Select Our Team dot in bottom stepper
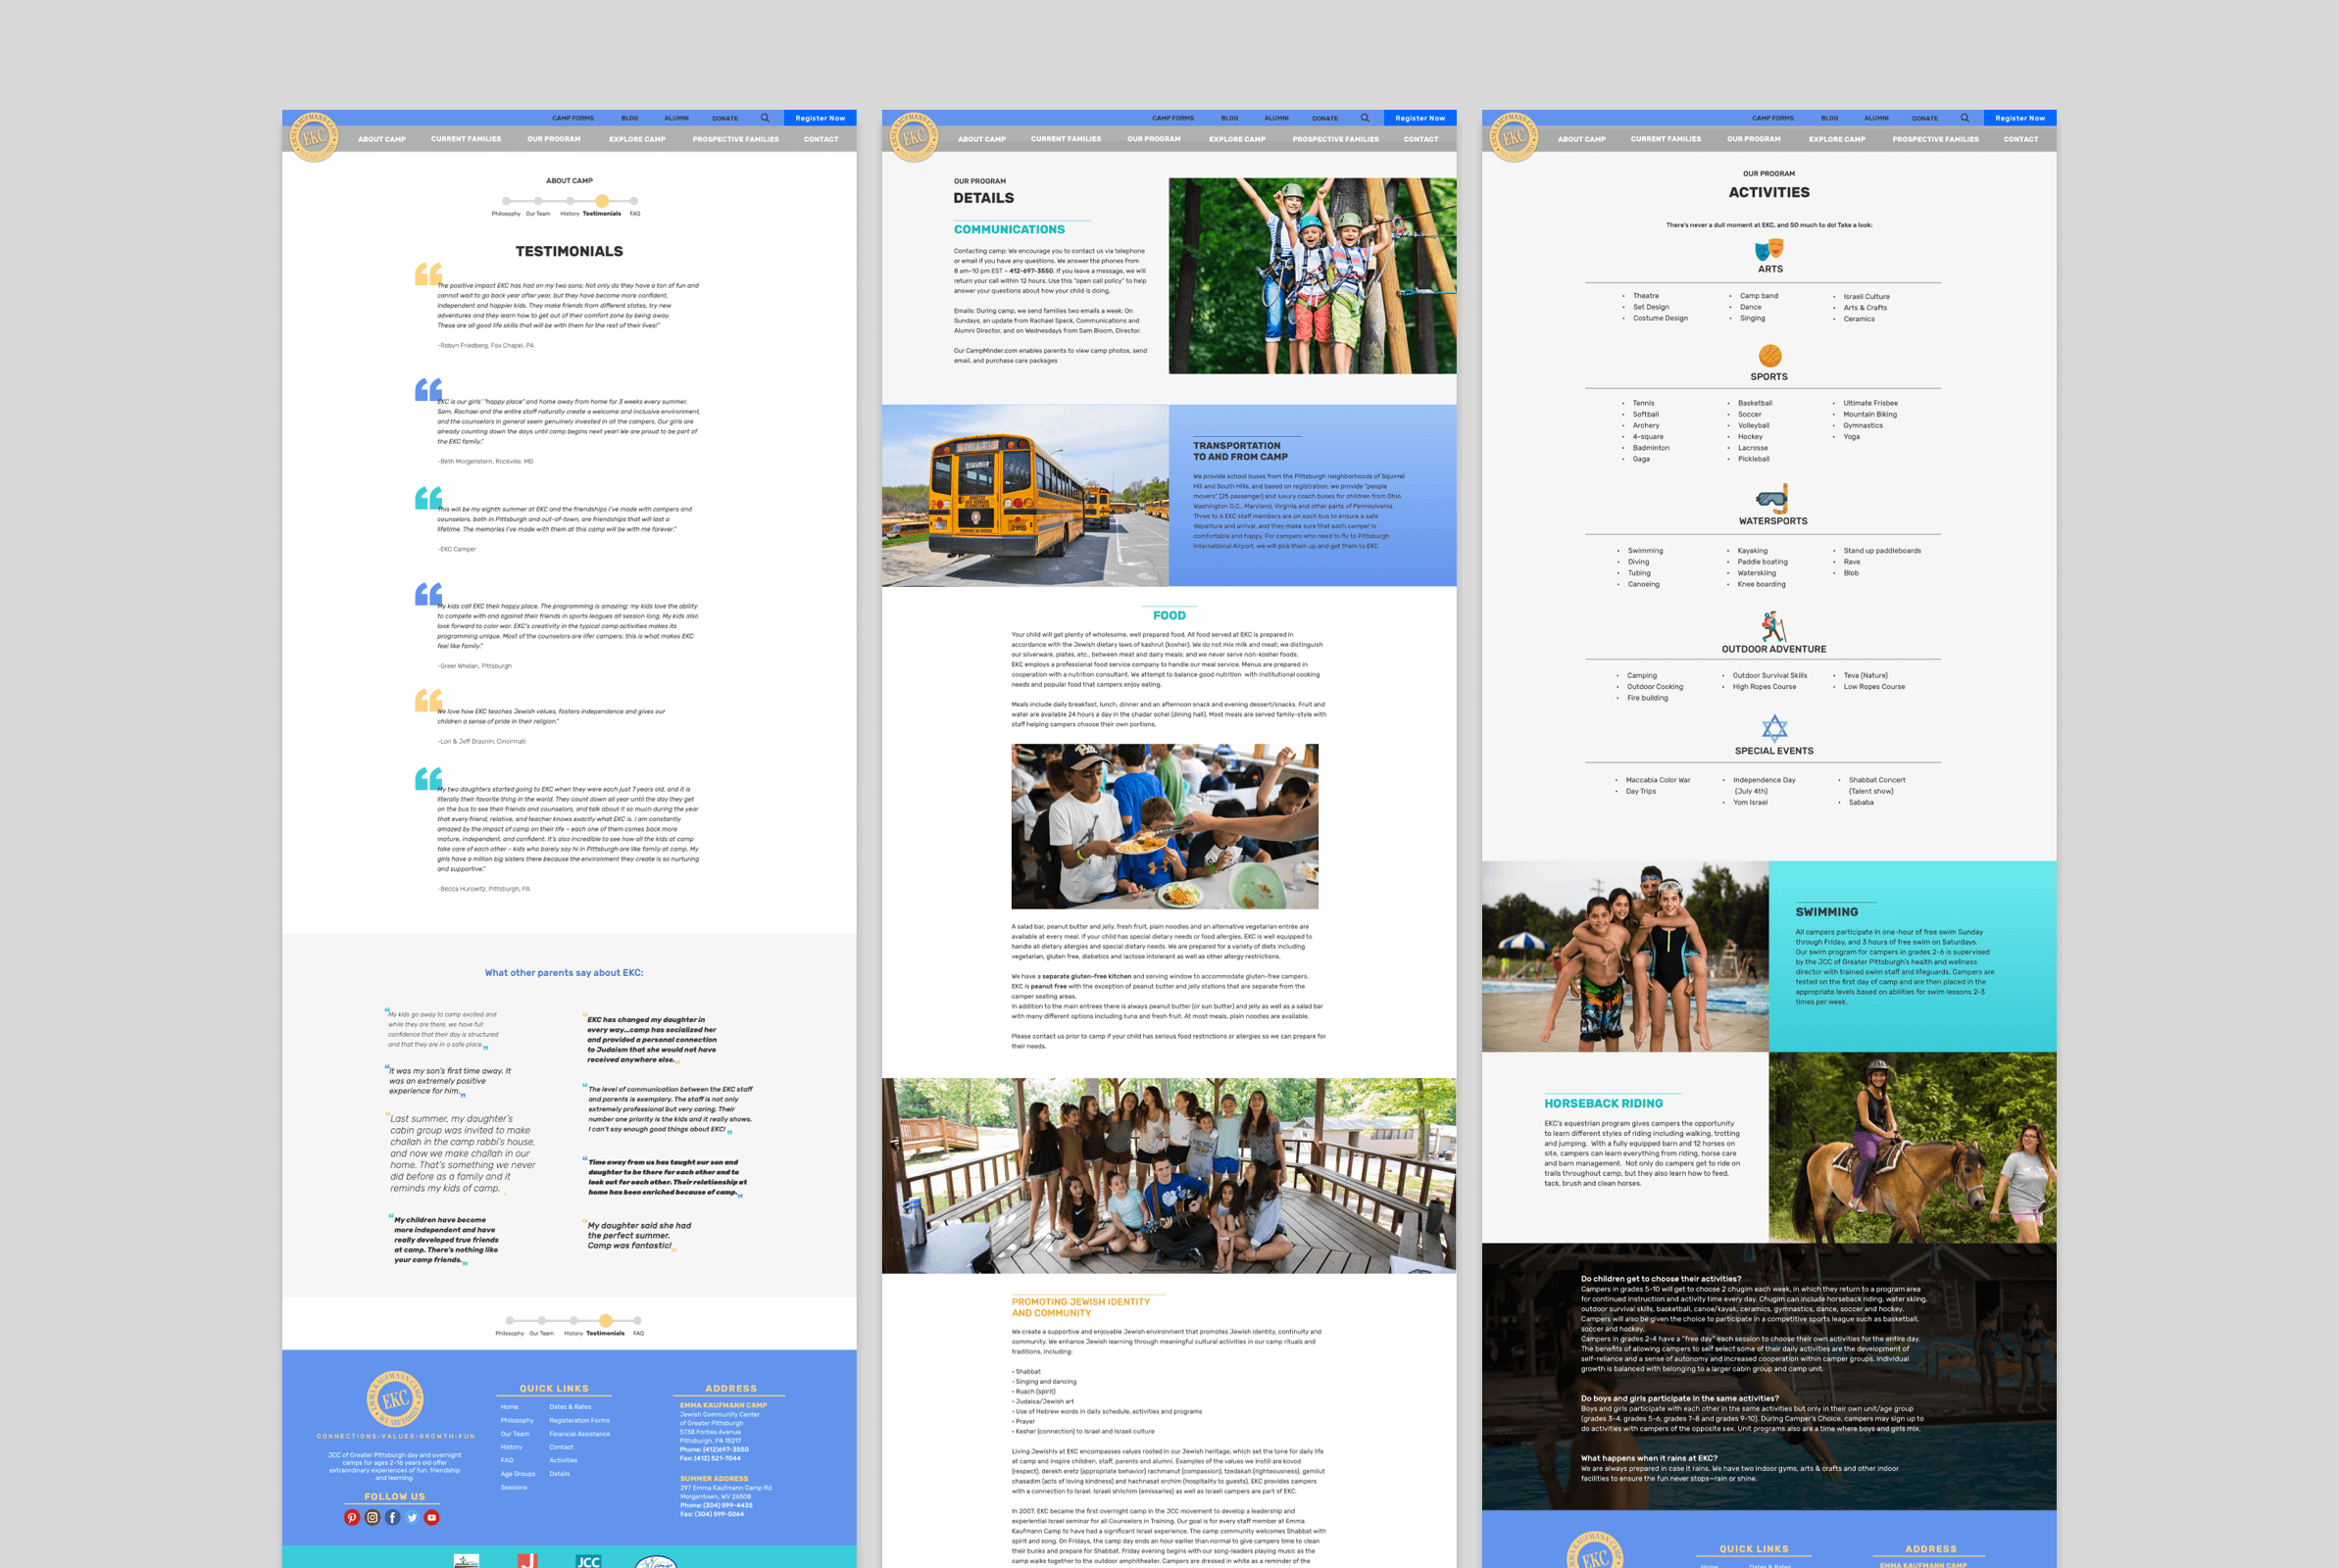The width and height of the screenshot is (2339, 1568). pyautogui.click(x=542, y=1320)
